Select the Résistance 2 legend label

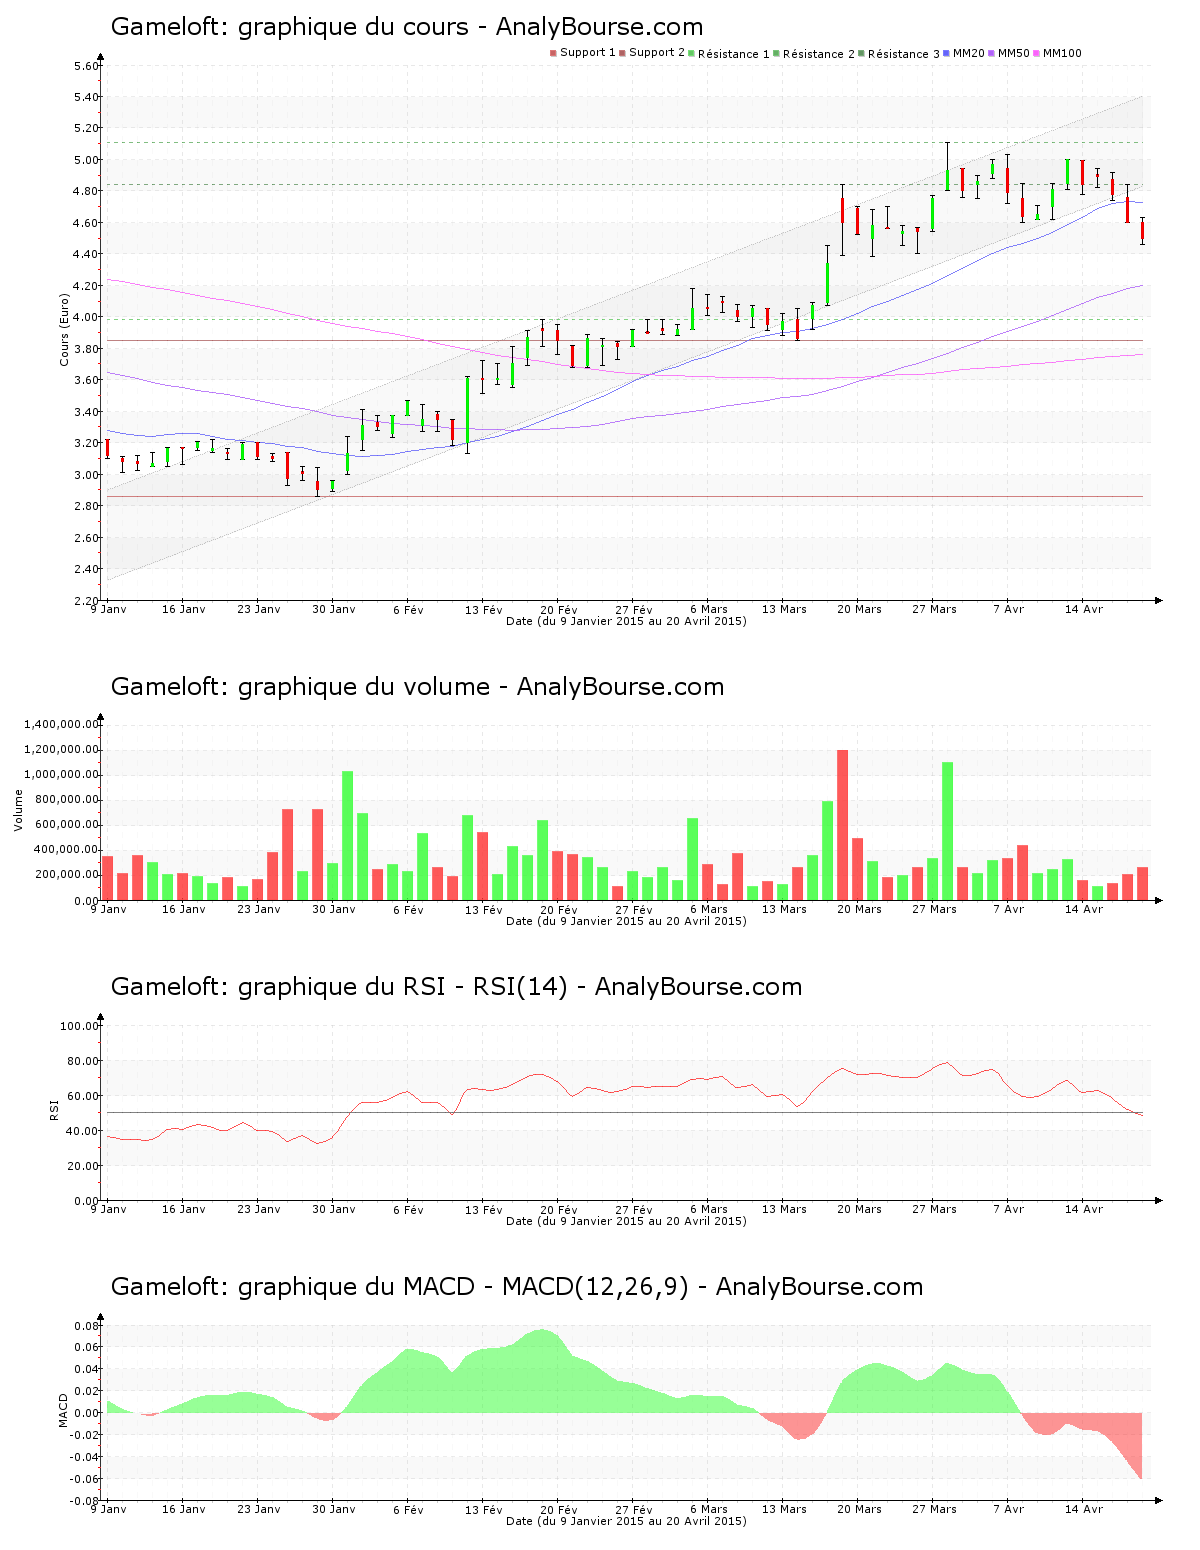(x=819, y=54)
